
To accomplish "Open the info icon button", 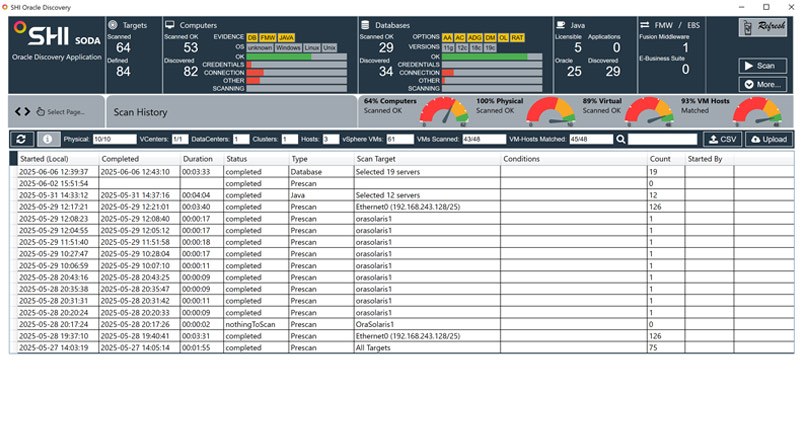I will [47, 139].
